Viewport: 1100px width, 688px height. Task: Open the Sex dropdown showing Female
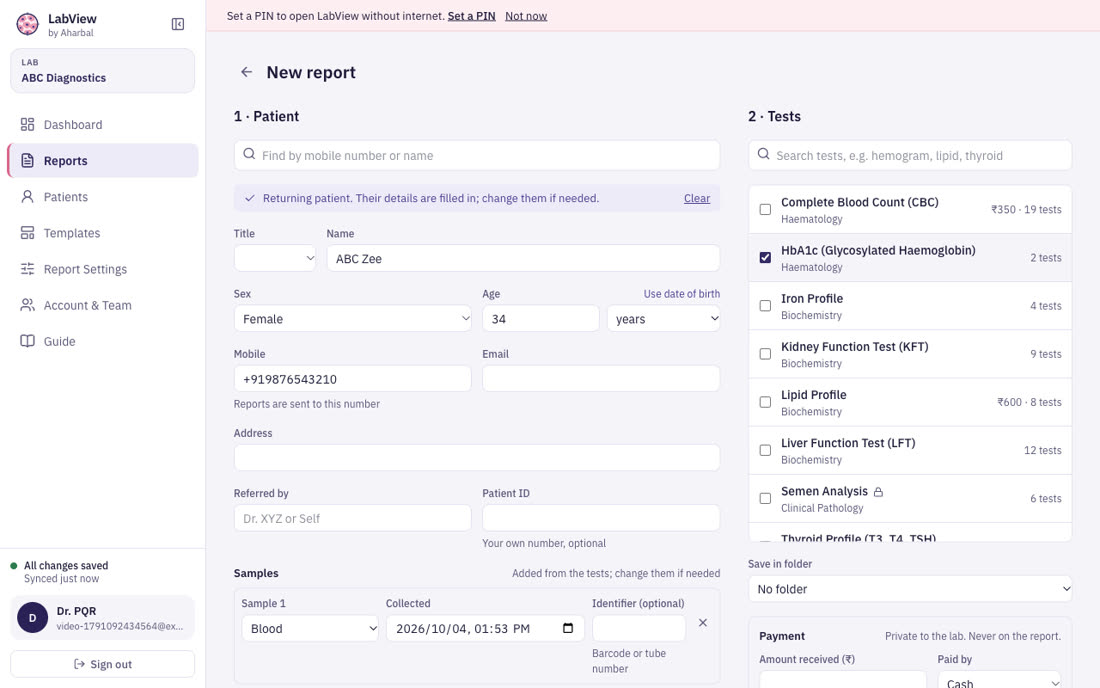[x=353, y=318]
